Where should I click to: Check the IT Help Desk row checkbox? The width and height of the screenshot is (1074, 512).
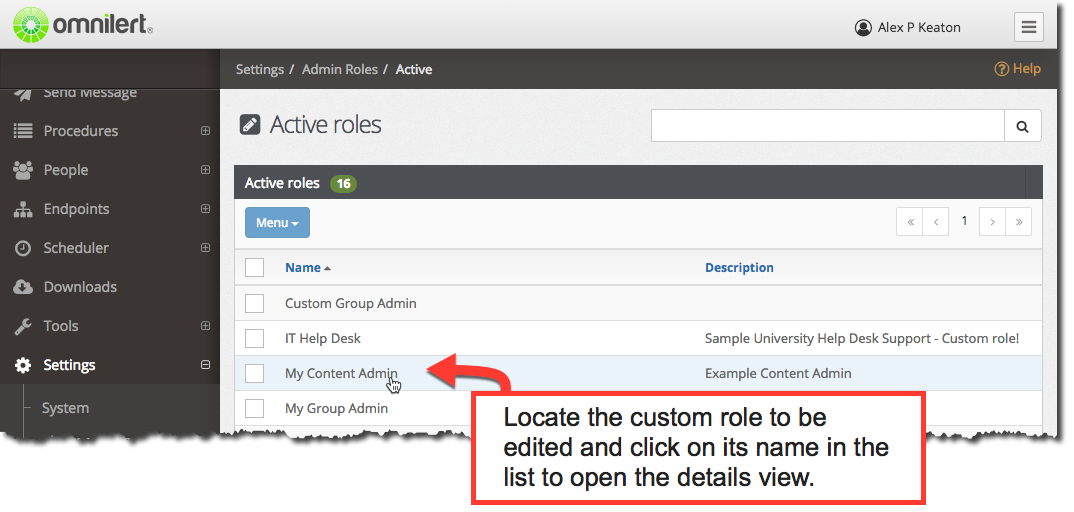(x=255, y=338)
